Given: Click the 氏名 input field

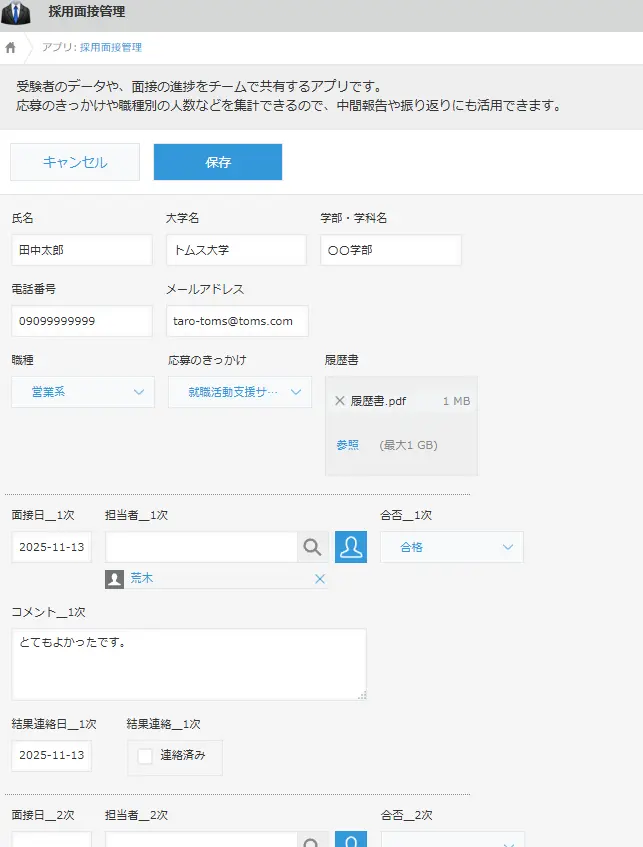Looking at the screenshot, I should click(x=82, y=250).
